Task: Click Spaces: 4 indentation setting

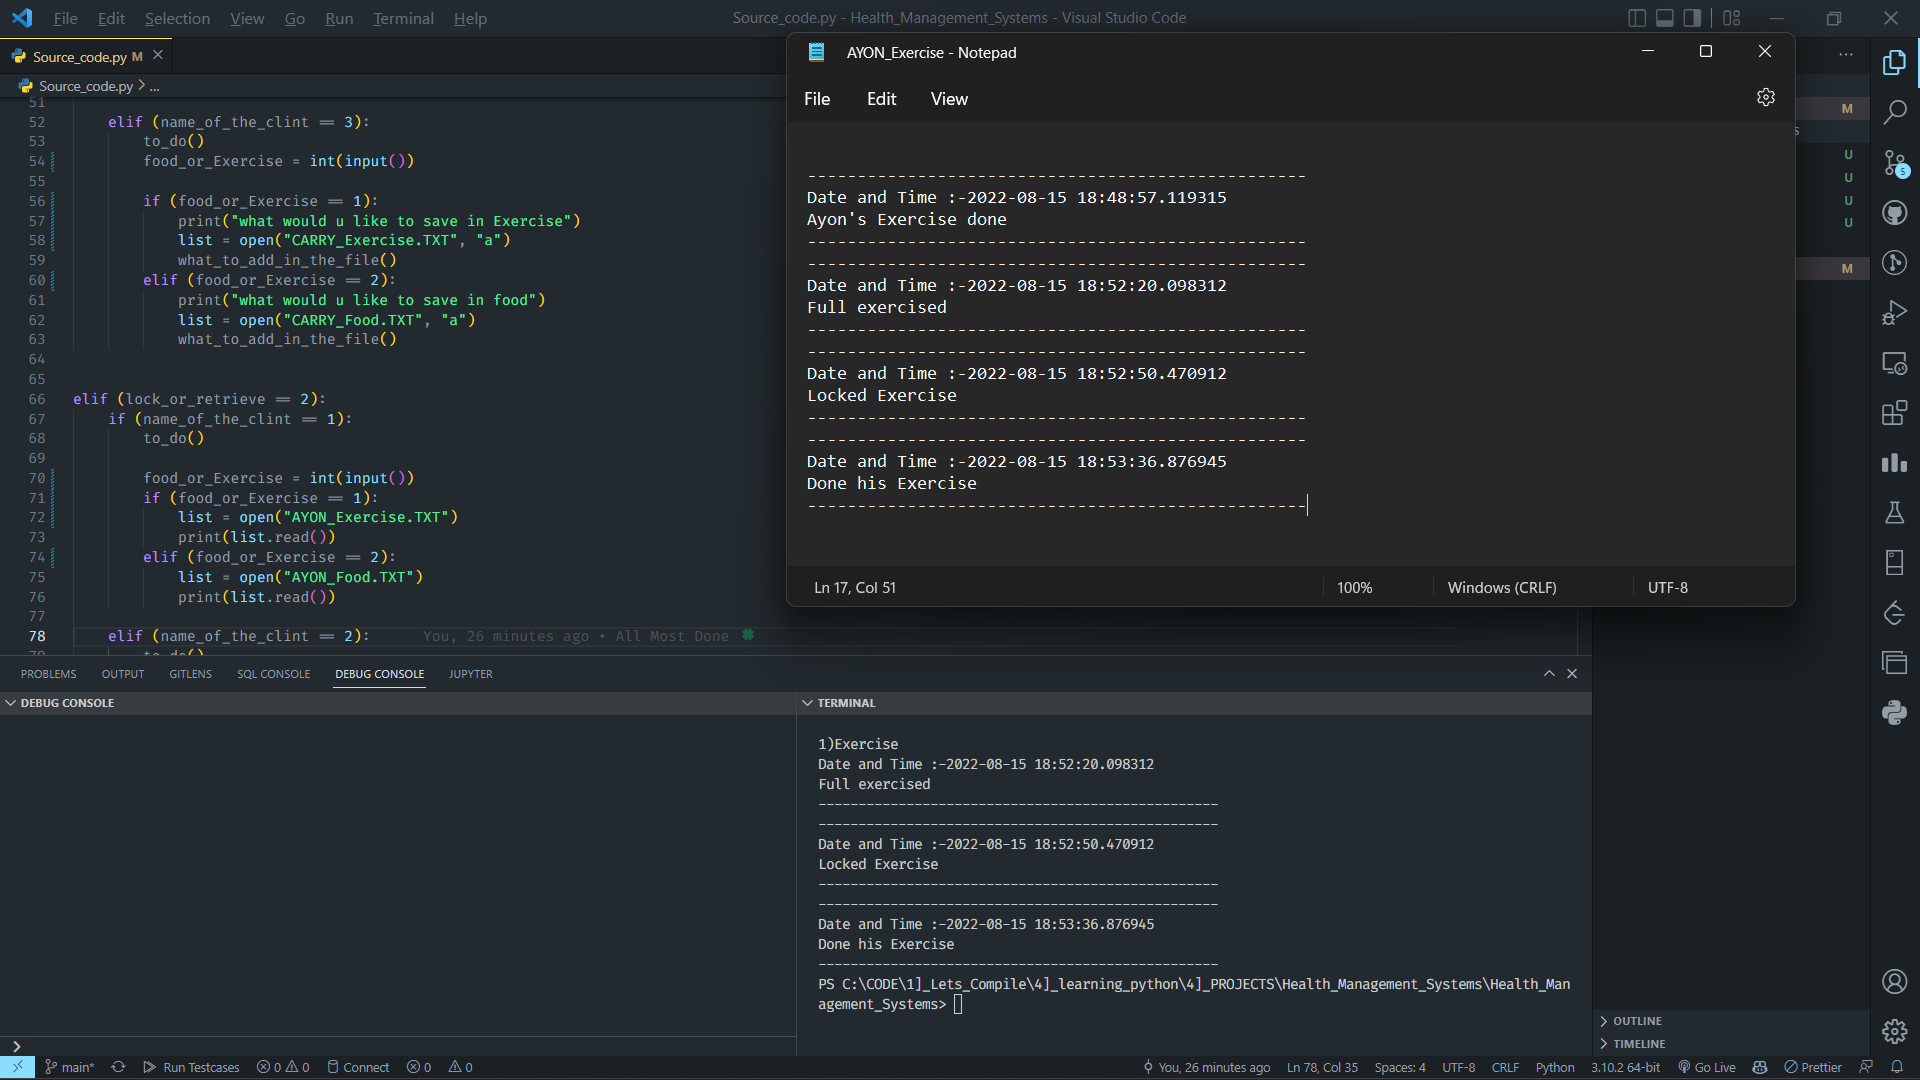Action: click(x=1400, y=1067)
